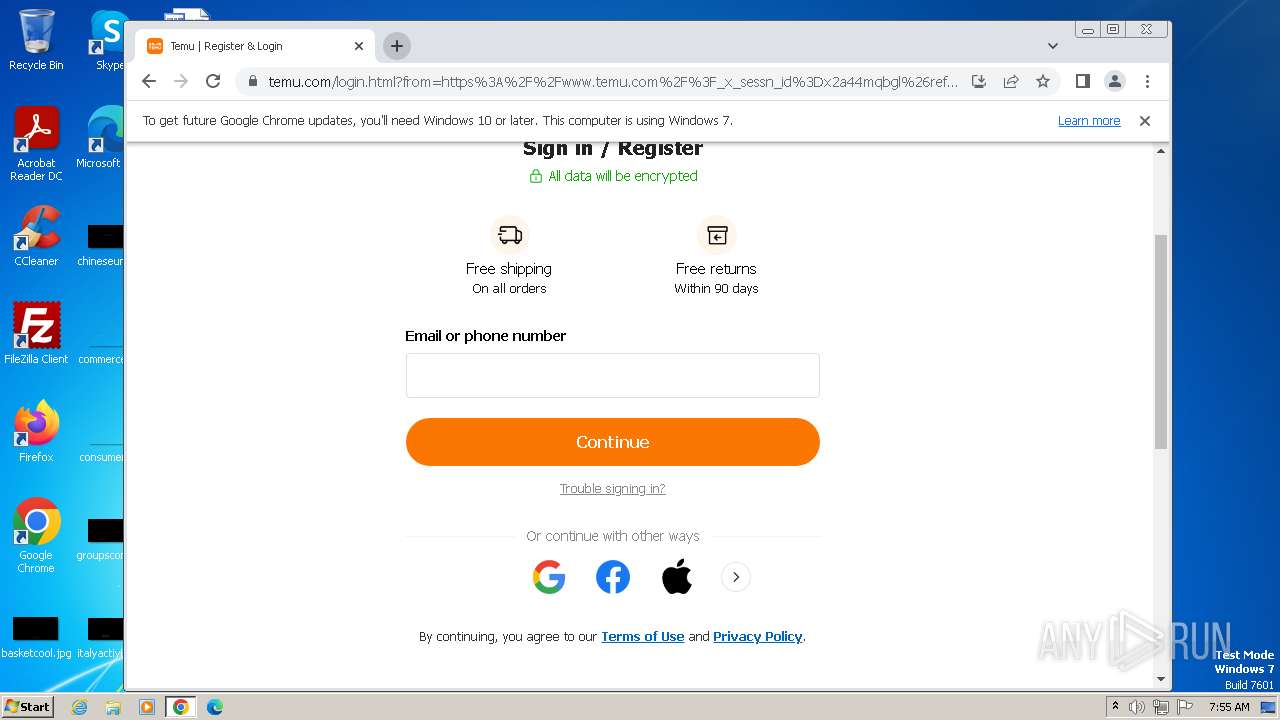Open the Windows Start menu
1280x720 pixels.
[27, 707]
